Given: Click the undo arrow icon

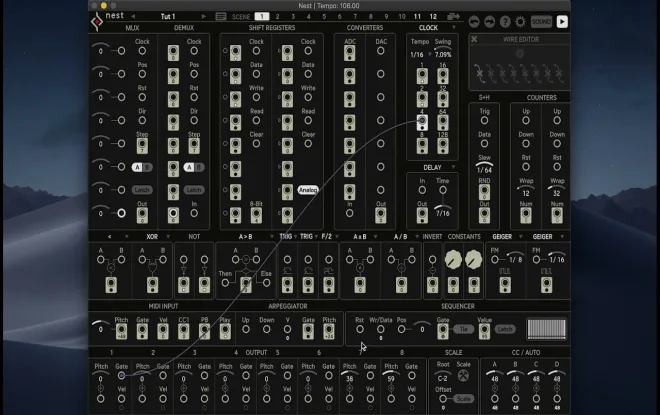Looking at the screenshot, I should coord(474,22).
